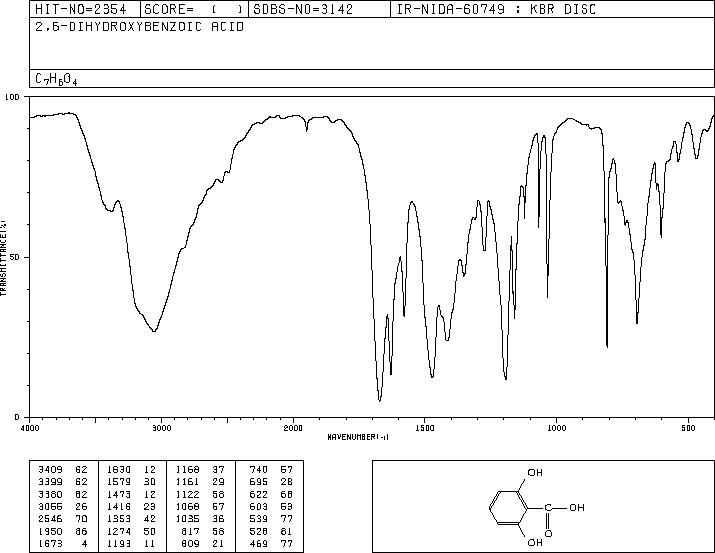Click the top OH group of the structure
Viewport: 715px width, 553px height.
click(x=535, y=473)
